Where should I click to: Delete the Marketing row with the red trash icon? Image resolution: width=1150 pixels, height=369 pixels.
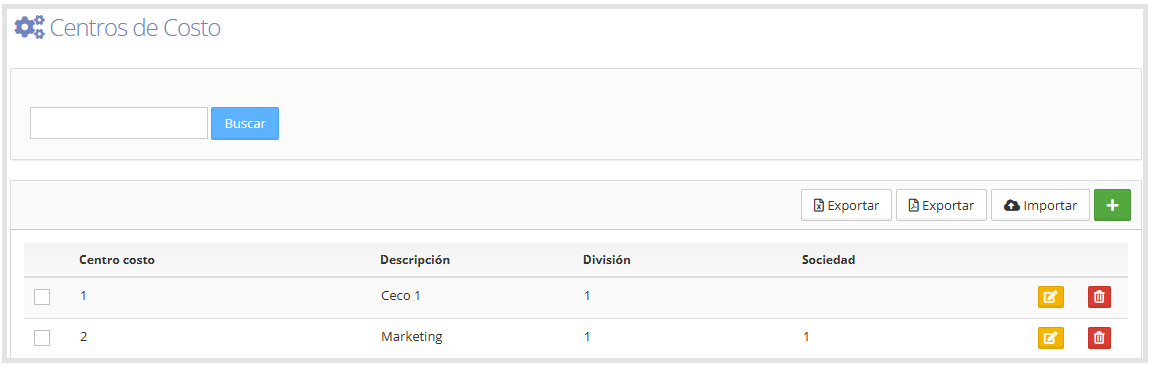point(1099,338)
